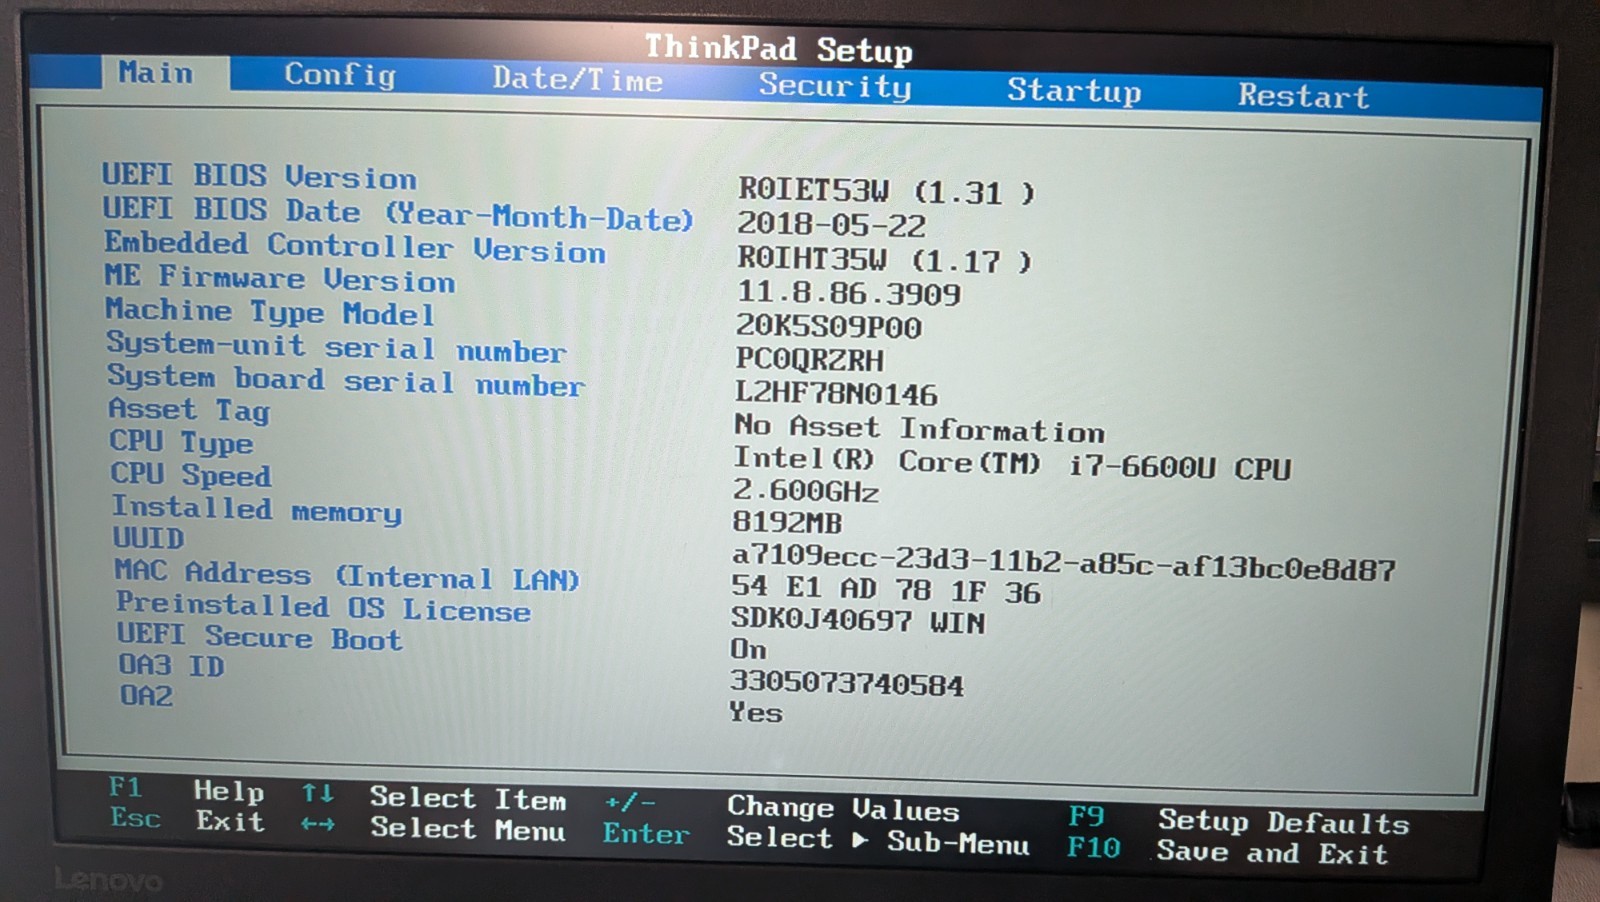Click the left/right arrows Select Menu icon

pyautogui.click(x=318, y=824)
